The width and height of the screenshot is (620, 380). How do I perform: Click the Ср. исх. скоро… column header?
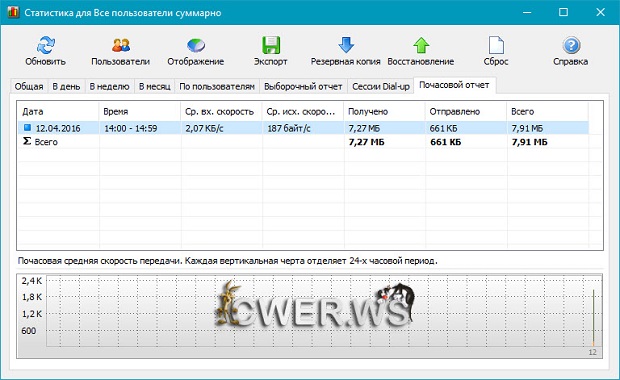click(303, 112)
